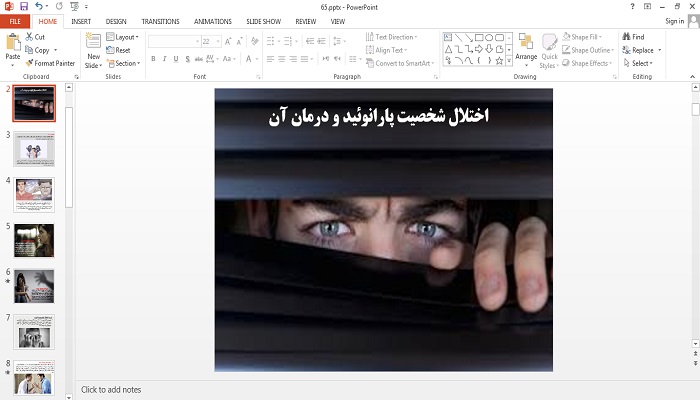700x400 pixels.
Task: Open Align Text dropdown
Action: click(387, 50)
